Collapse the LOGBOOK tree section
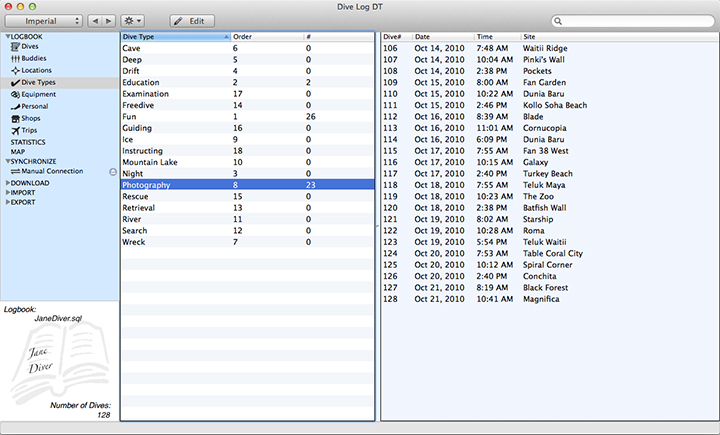 [x=7, y=37]
